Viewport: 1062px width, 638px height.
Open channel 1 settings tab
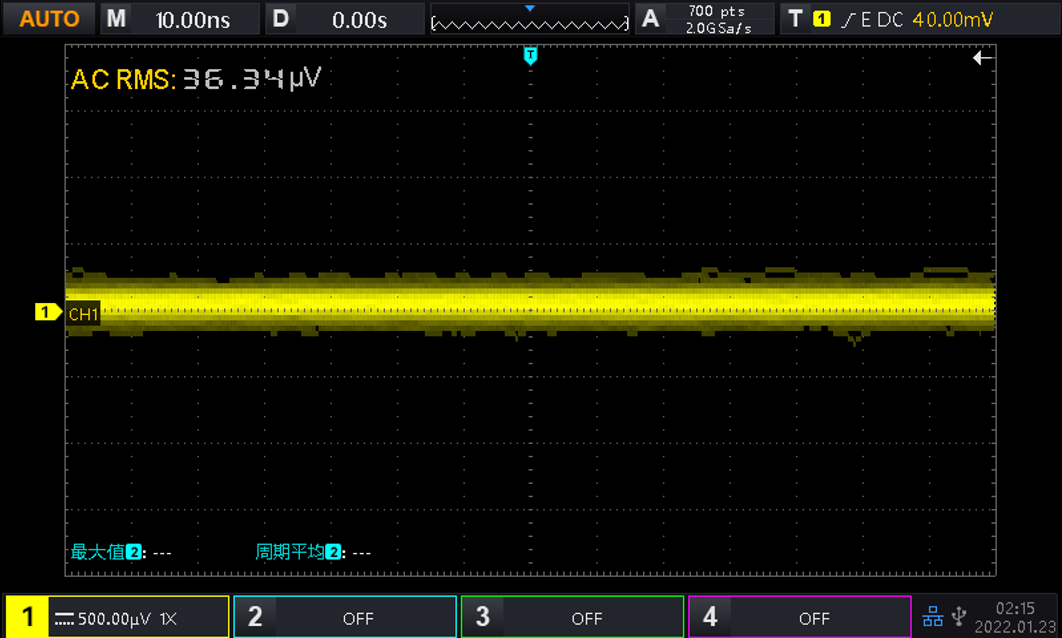click(116, 617)
